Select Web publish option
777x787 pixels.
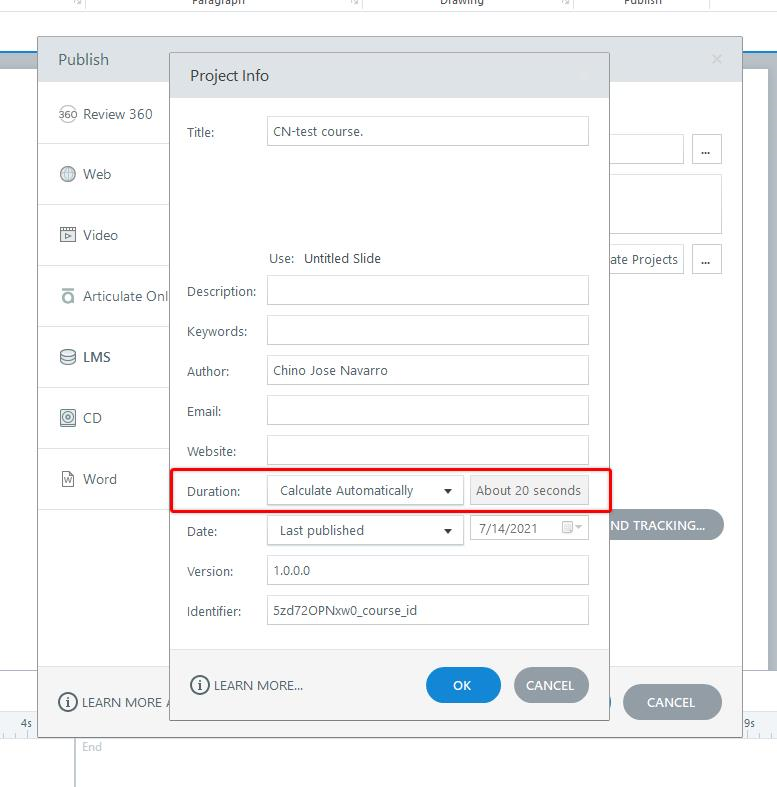click(104, 174)
